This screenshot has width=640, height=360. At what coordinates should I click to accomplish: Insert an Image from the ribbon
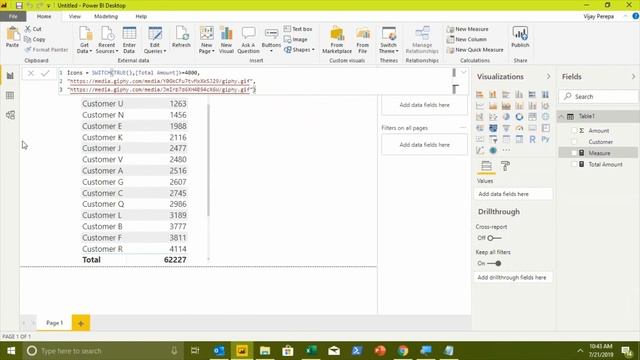pyautogui.click(x=296, y=40)
